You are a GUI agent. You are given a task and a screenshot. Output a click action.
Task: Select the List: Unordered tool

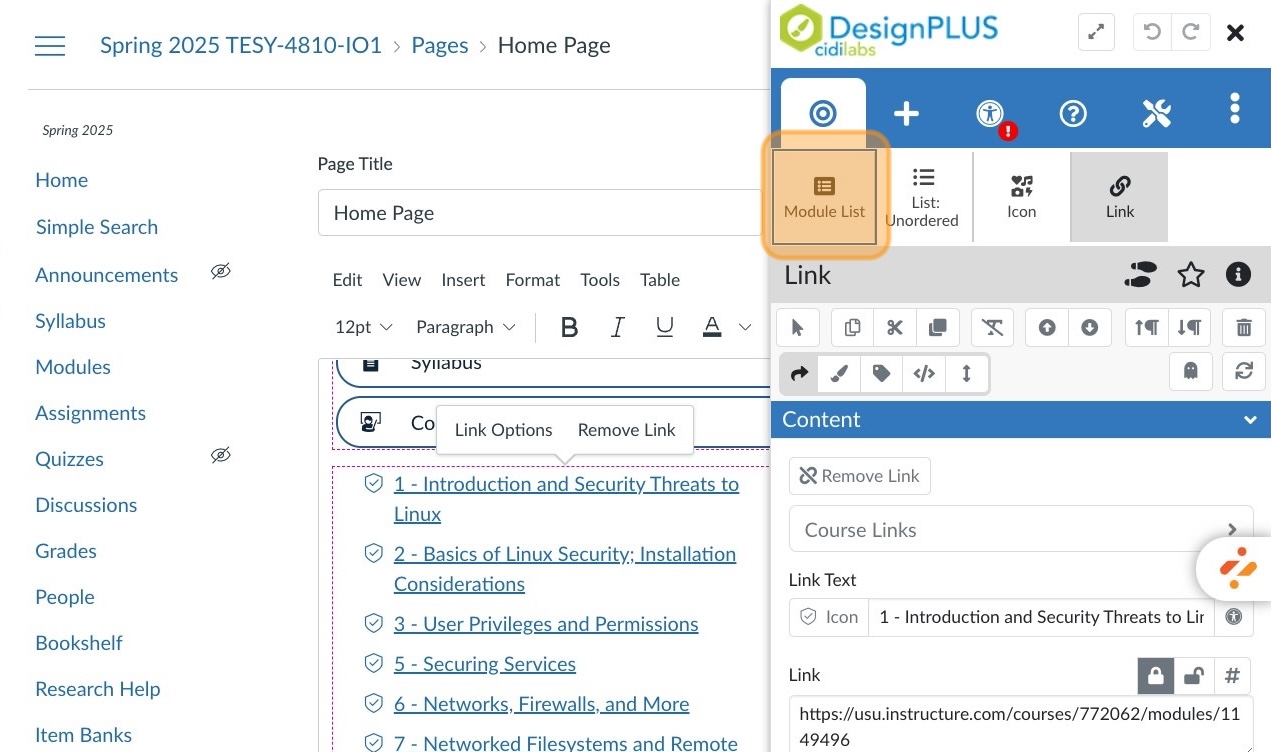922,196
